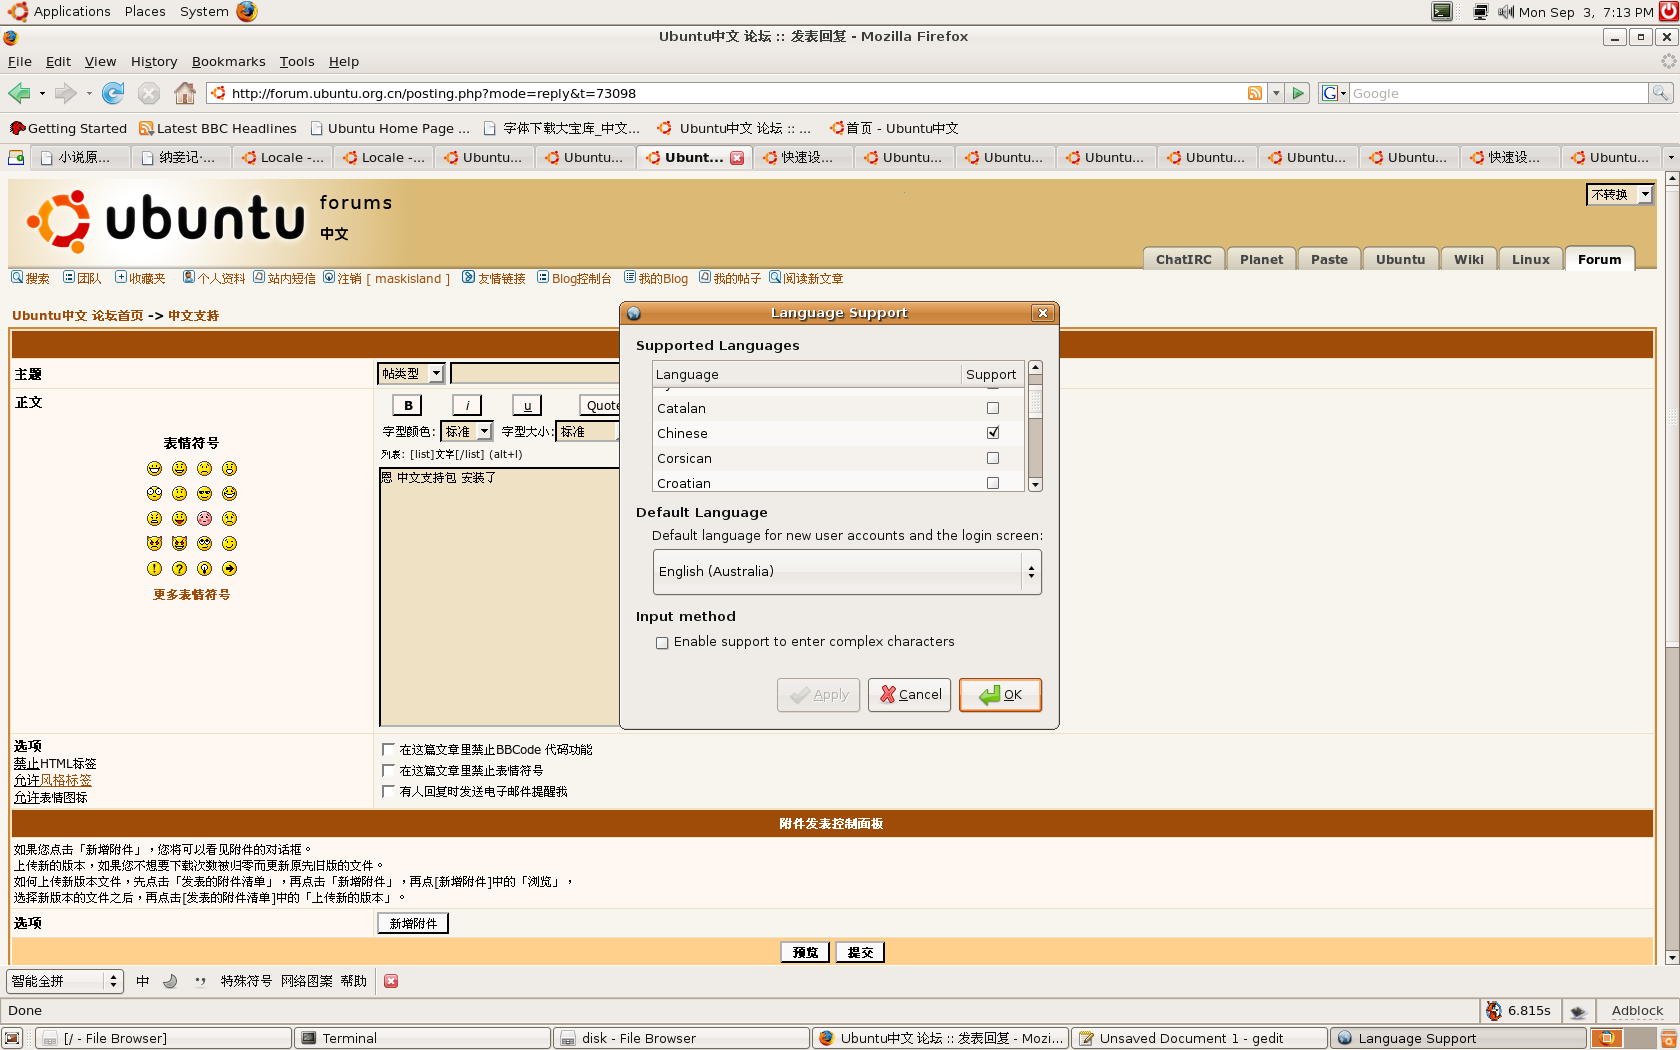Click Cancel in Language Support dialog

click(910, 695)
